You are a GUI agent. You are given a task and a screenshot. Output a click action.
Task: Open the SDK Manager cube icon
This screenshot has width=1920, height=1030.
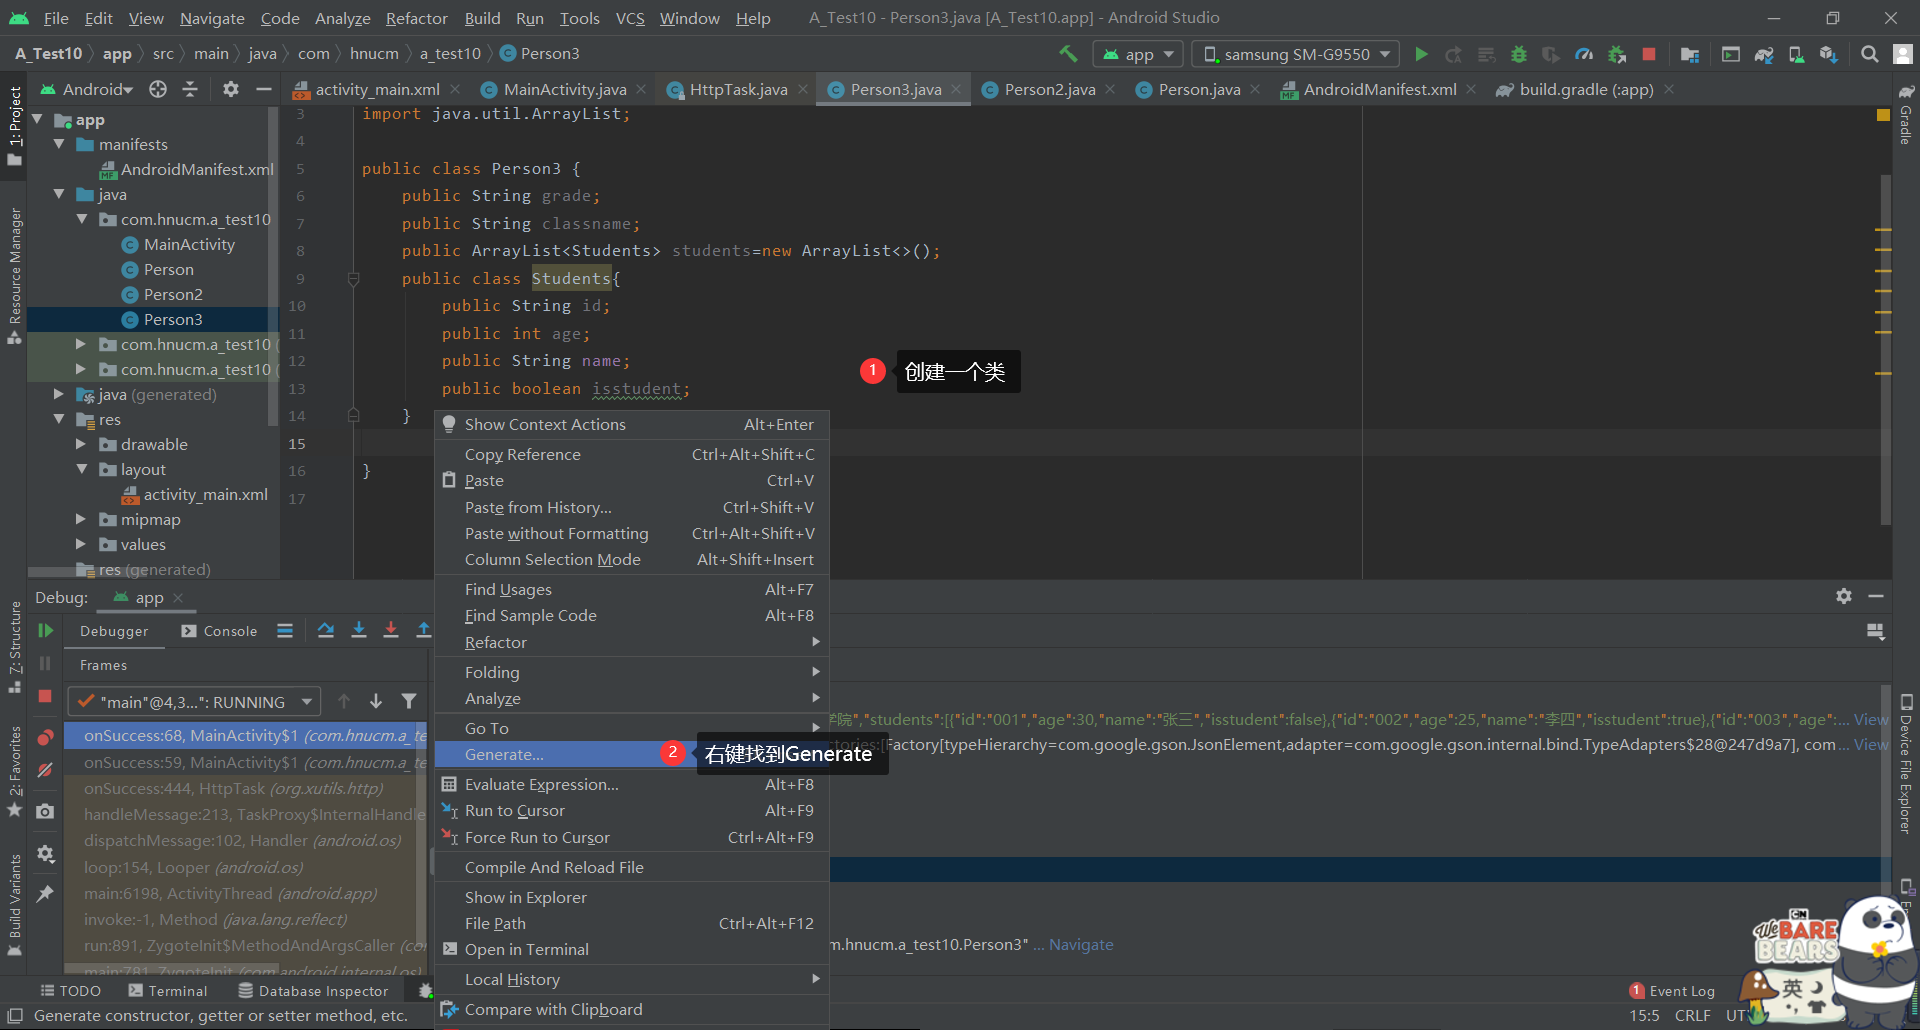point(1828,54)
